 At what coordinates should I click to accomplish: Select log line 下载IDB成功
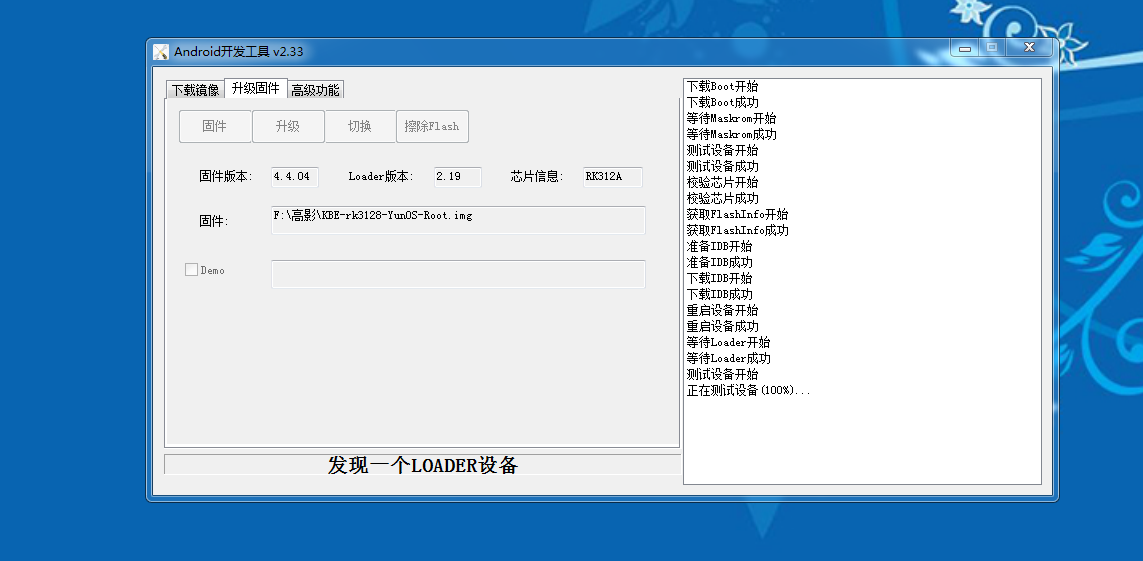point(719,294)
